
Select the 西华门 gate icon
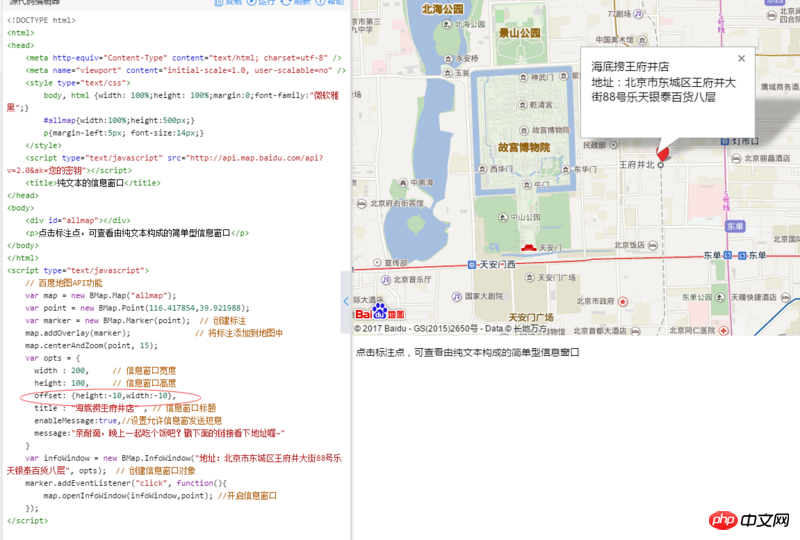tap(483, 168)
